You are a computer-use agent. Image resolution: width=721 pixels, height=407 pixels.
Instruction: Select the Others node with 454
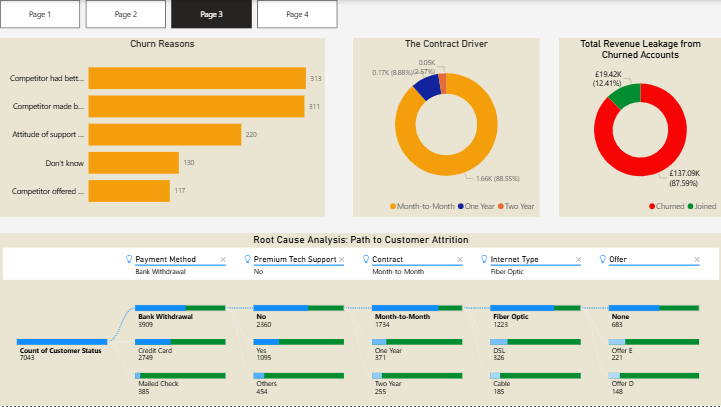coord(298,376)
